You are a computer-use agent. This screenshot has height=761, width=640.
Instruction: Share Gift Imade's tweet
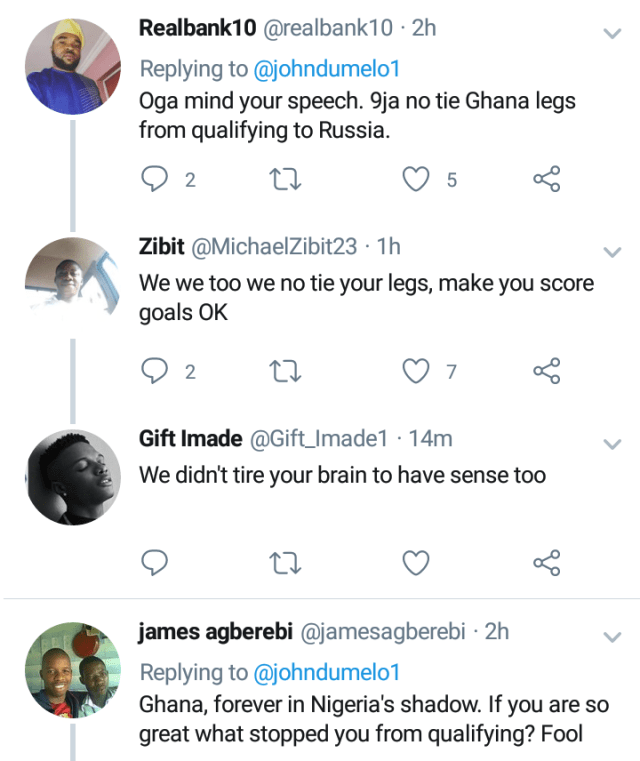tap(546, 563)
